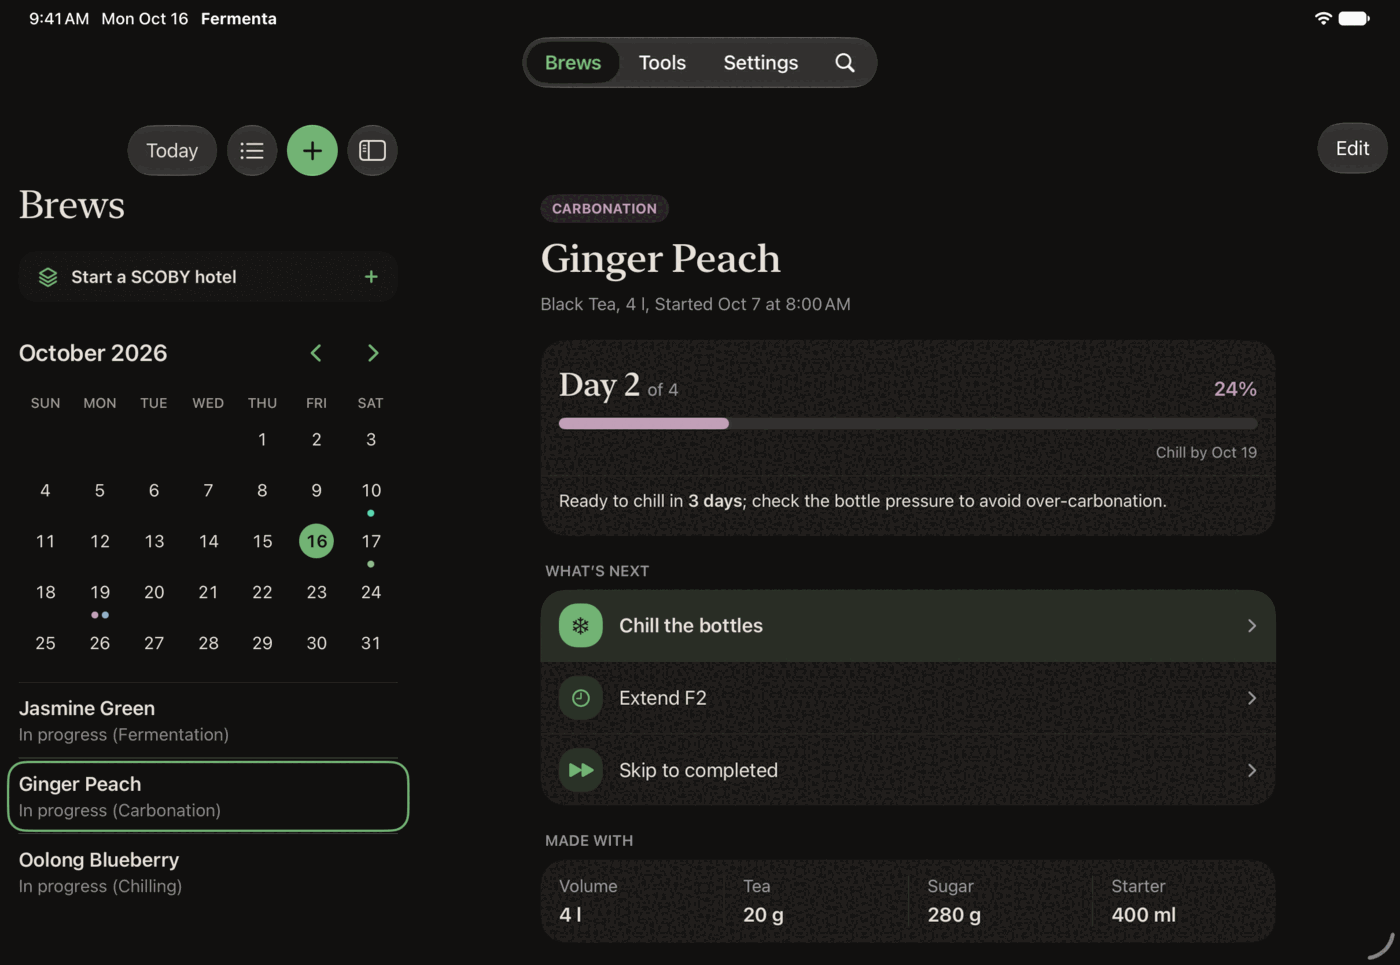Select Ginger Peach brew in list
The width and height of the screenshot is (1400, 965).
click(x=208, y=796)
